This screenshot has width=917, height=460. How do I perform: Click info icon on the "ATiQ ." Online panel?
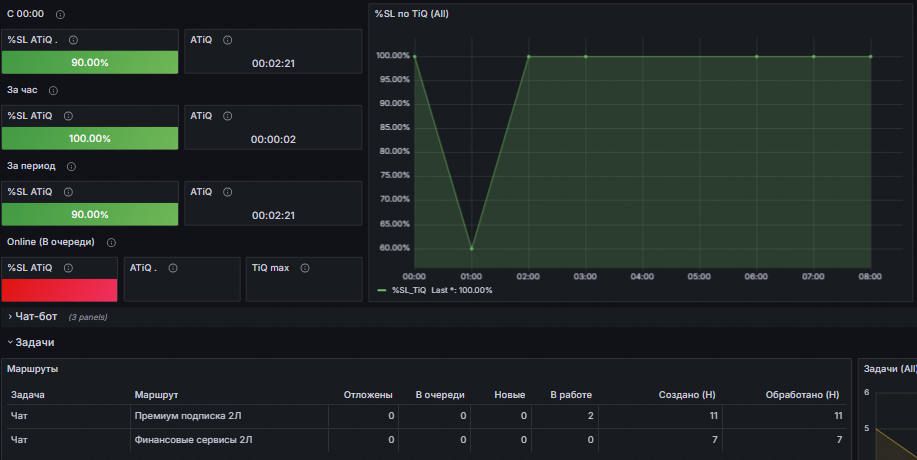point(172,268)
